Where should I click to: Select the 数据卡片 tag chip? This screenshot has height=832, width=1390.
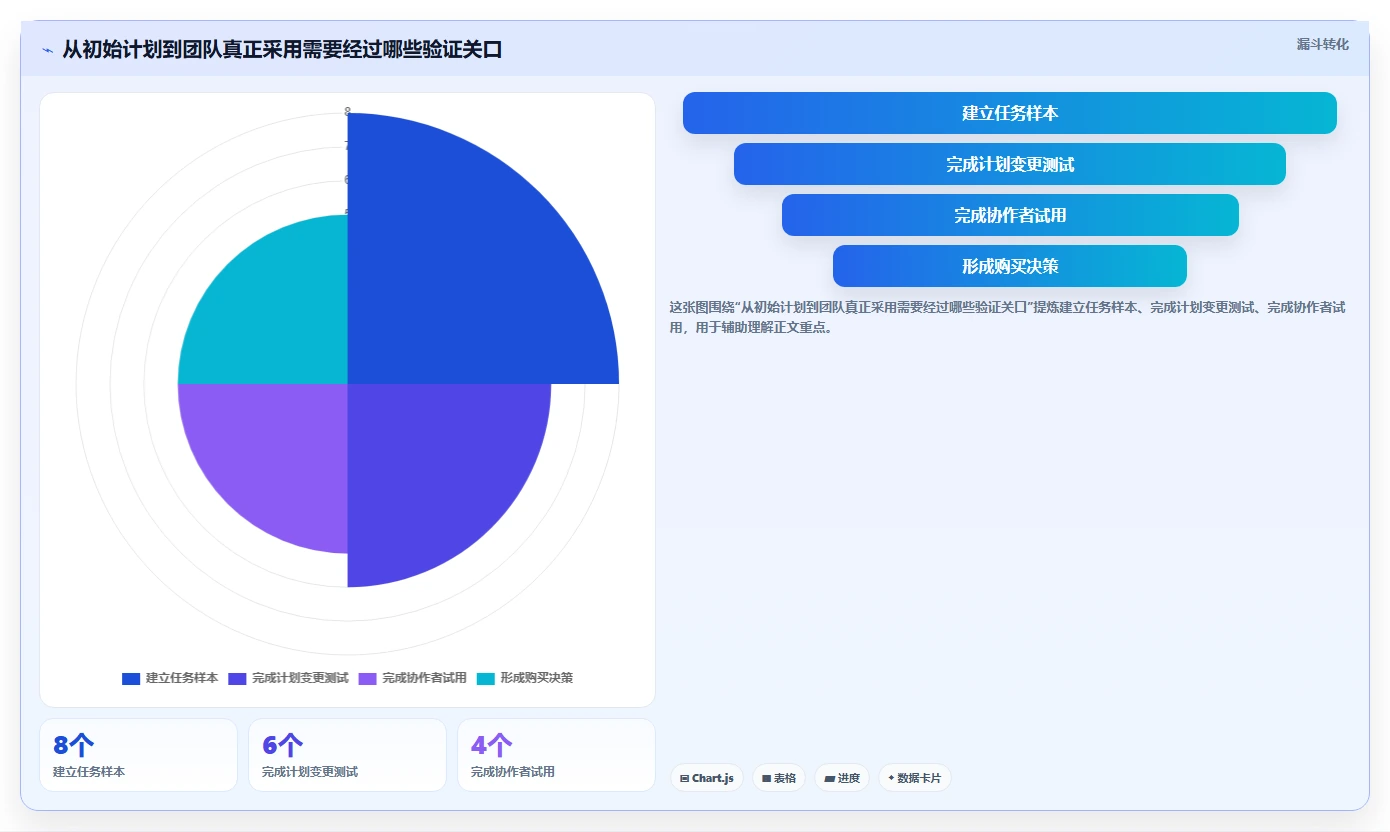(x=914, y=778)
